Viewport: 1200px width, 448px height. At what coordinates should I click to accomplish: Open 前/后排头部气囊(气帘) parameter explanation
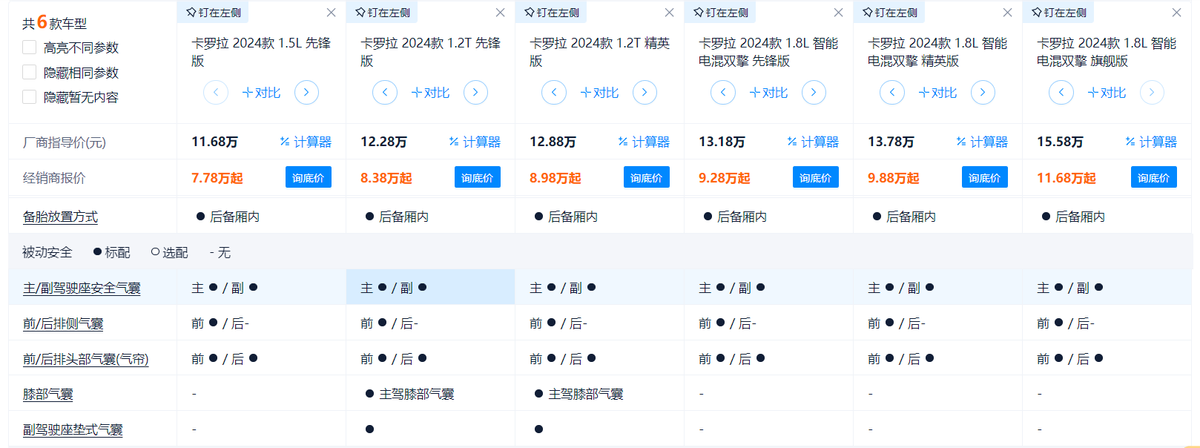(85, 359)
